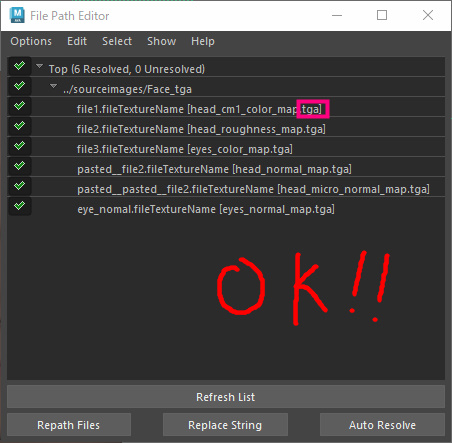The height and width of the screenshot is (443, 452).
Task: Click the Auto Resolve button
Action: tap(382, 425)
